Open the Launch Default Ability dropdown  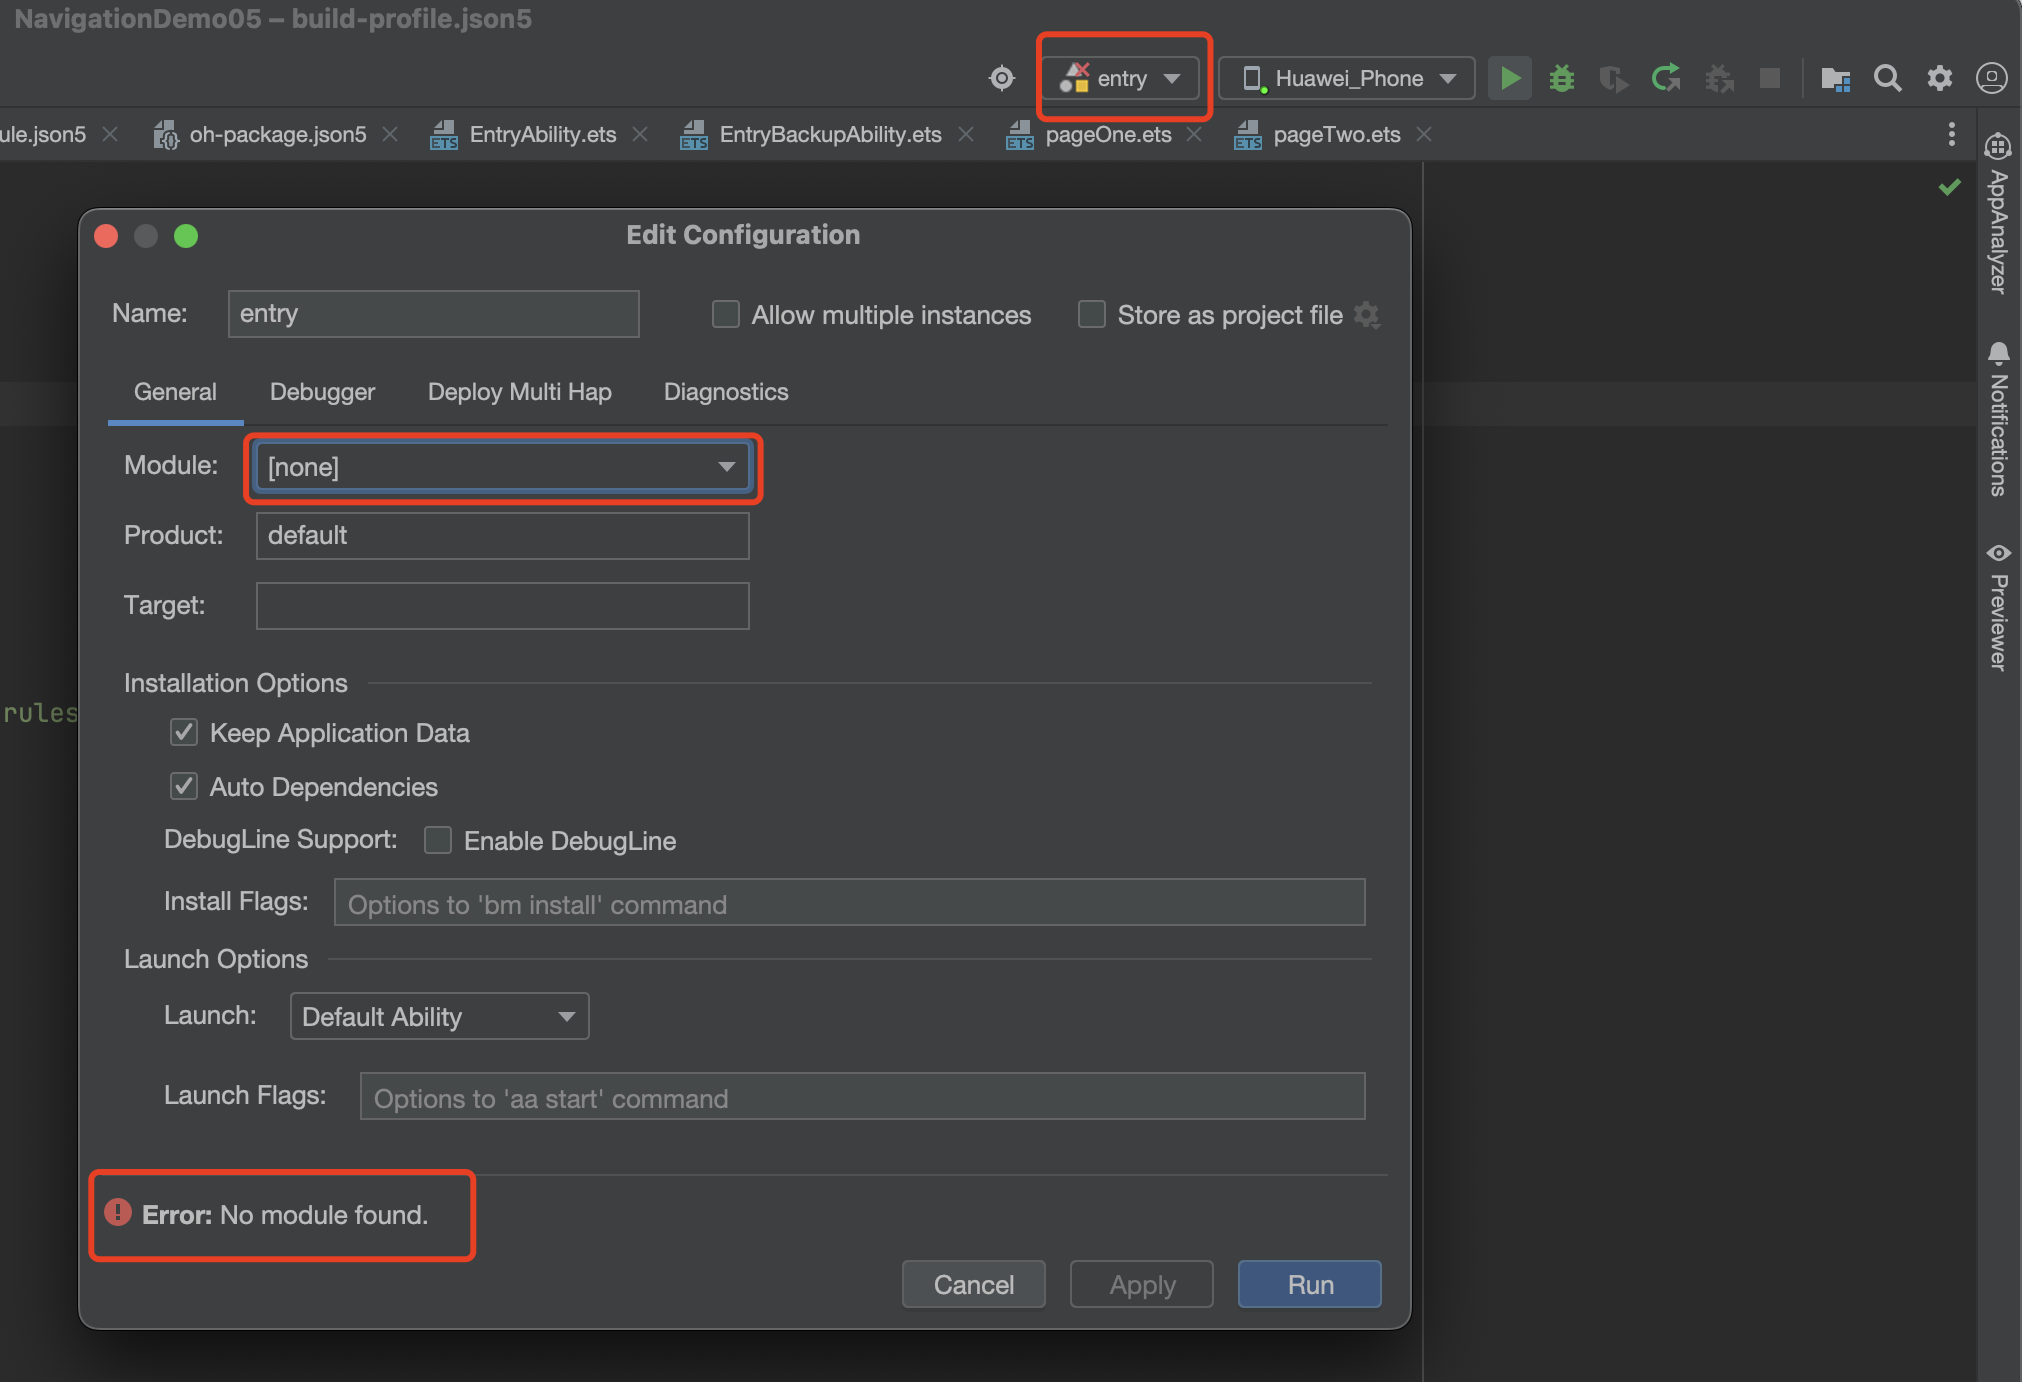pyautogui.click(x=439, y=1017)
